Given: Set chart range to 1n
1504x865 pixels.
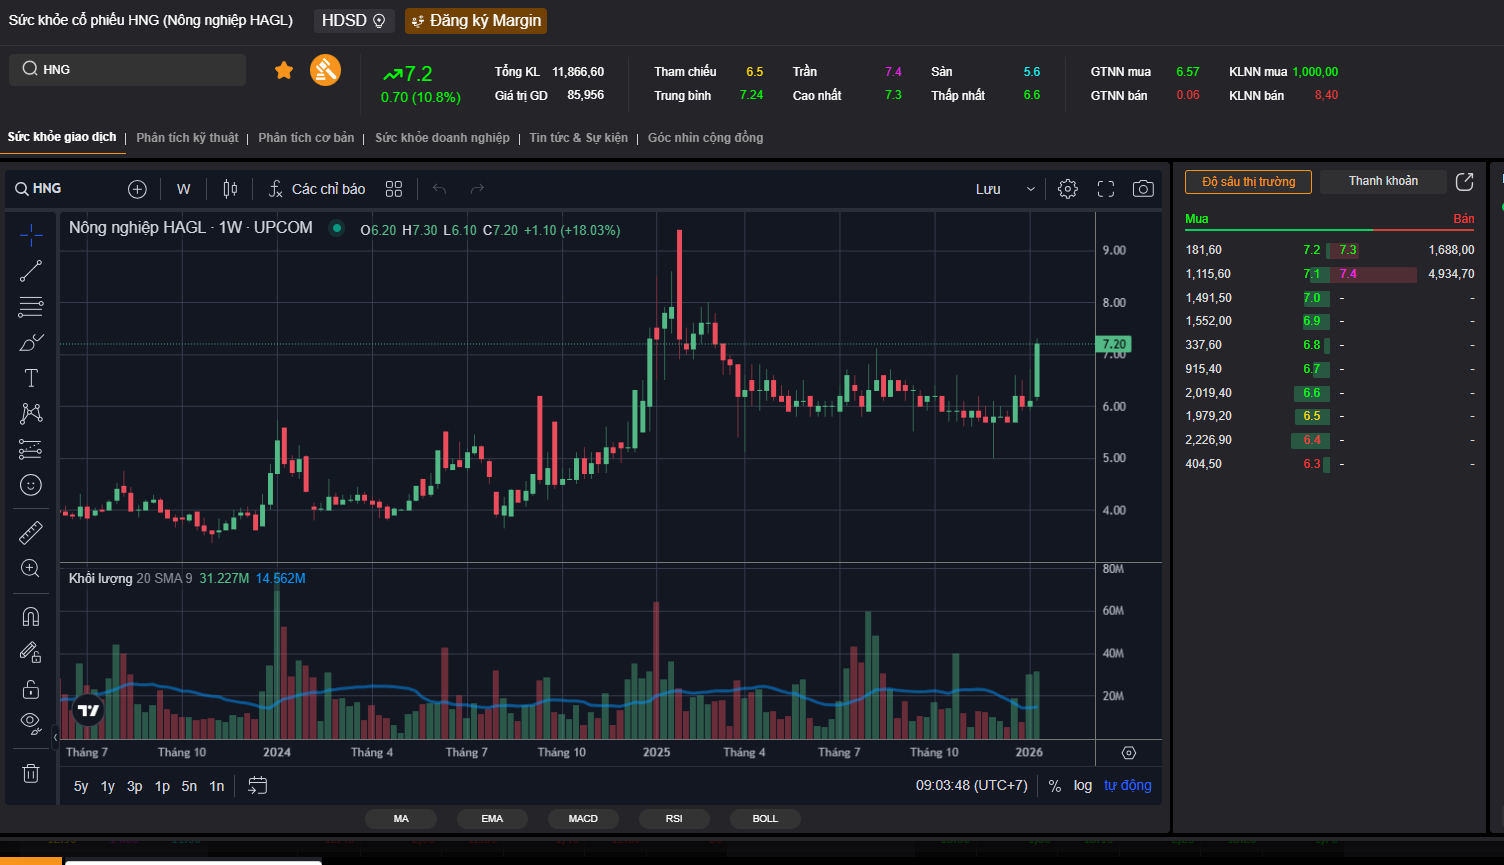Looking at the screenshot, I should [x=217, y=786].
